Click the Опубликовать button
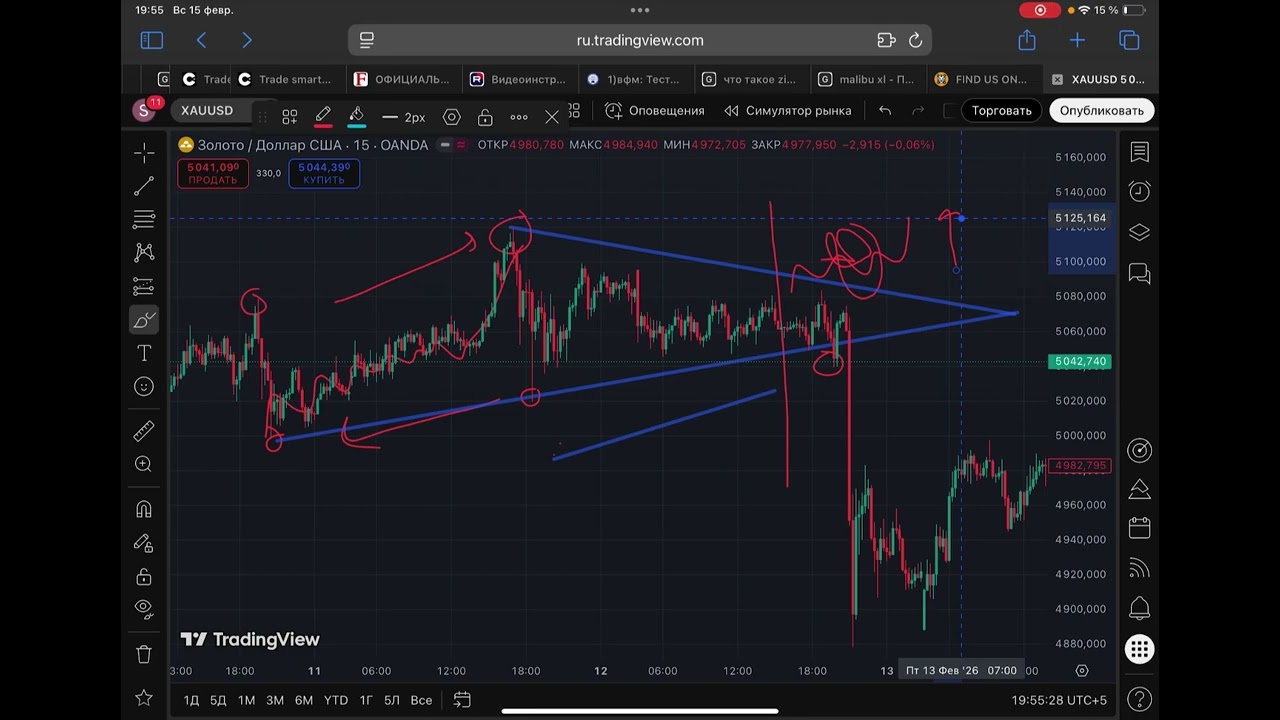This screenshot has width=1280, height=720. (1102, 110)
